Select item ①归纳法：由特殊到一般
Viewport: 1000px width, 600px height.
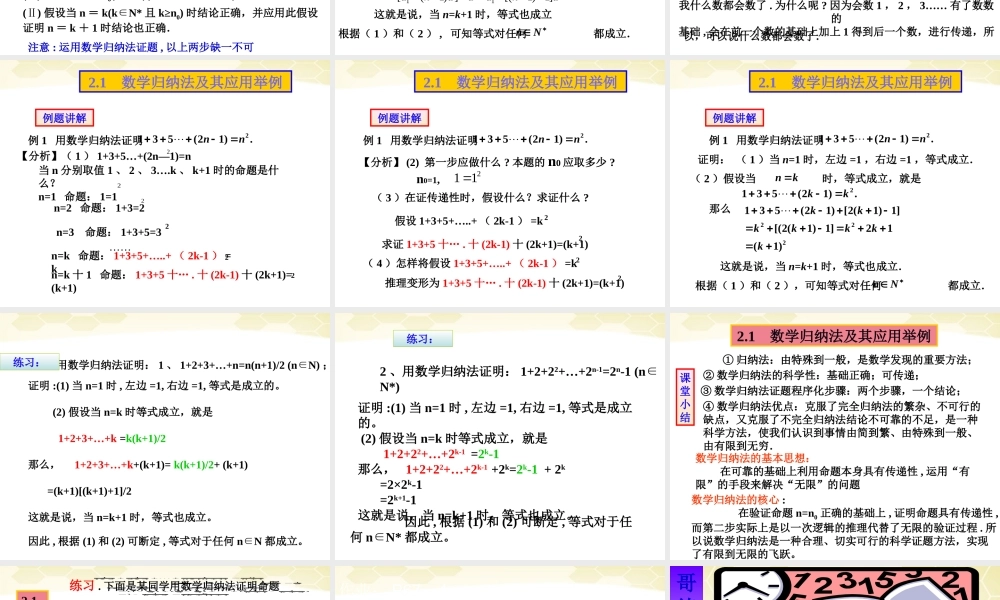[847, 360]
